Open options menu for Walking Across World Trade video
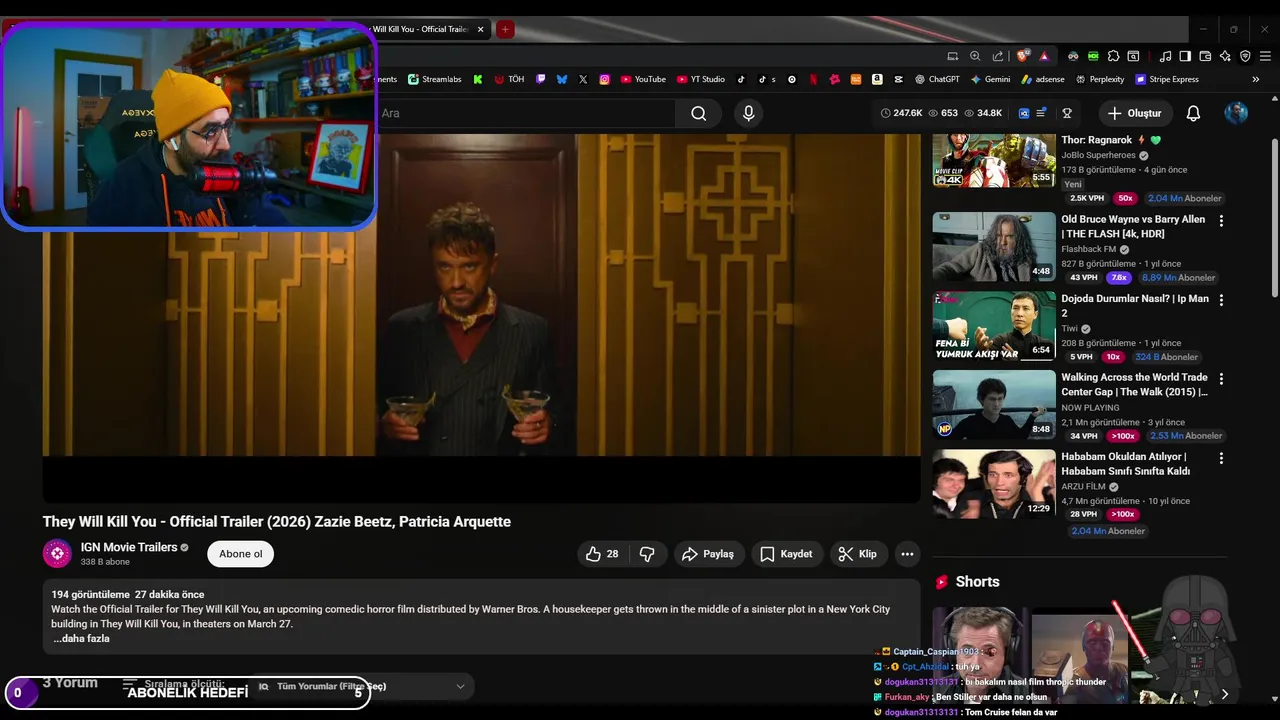The width and height of the screenshot is (1280, 720). [x=1221, y=379]
